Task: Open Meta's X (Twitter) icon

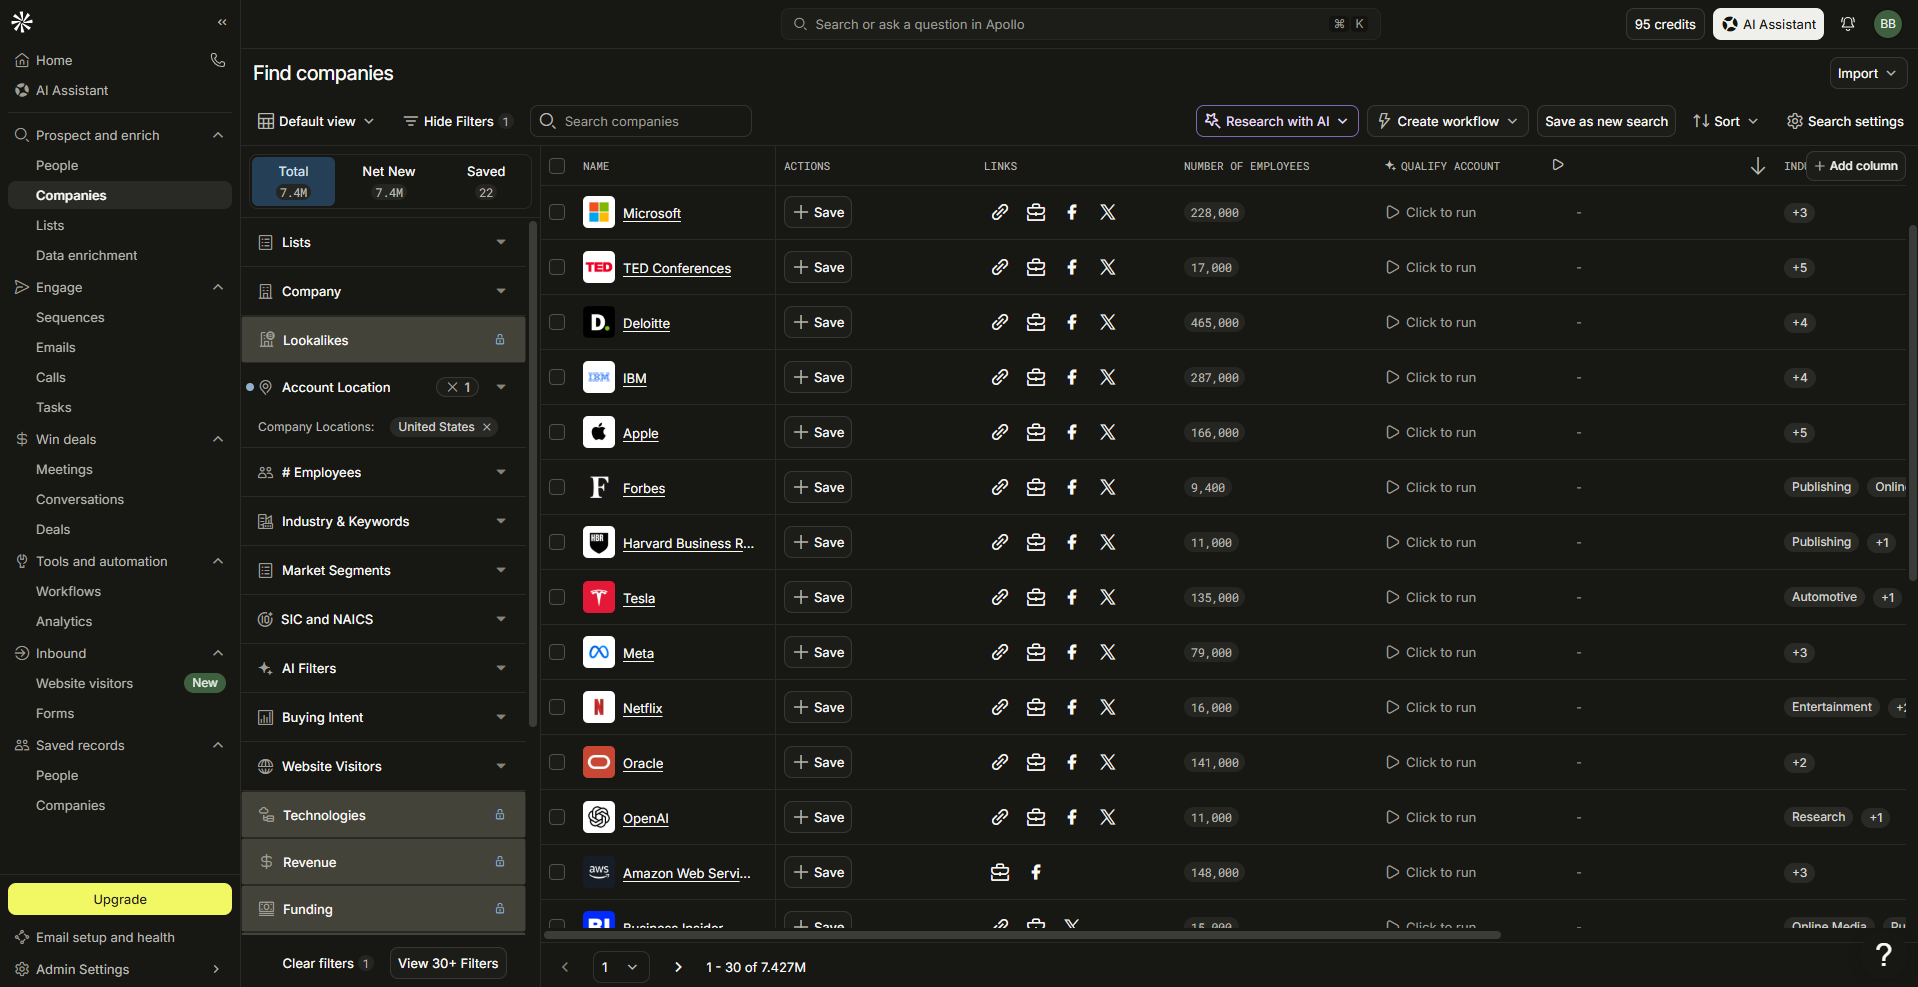Action: click(x=1108, y=652)
